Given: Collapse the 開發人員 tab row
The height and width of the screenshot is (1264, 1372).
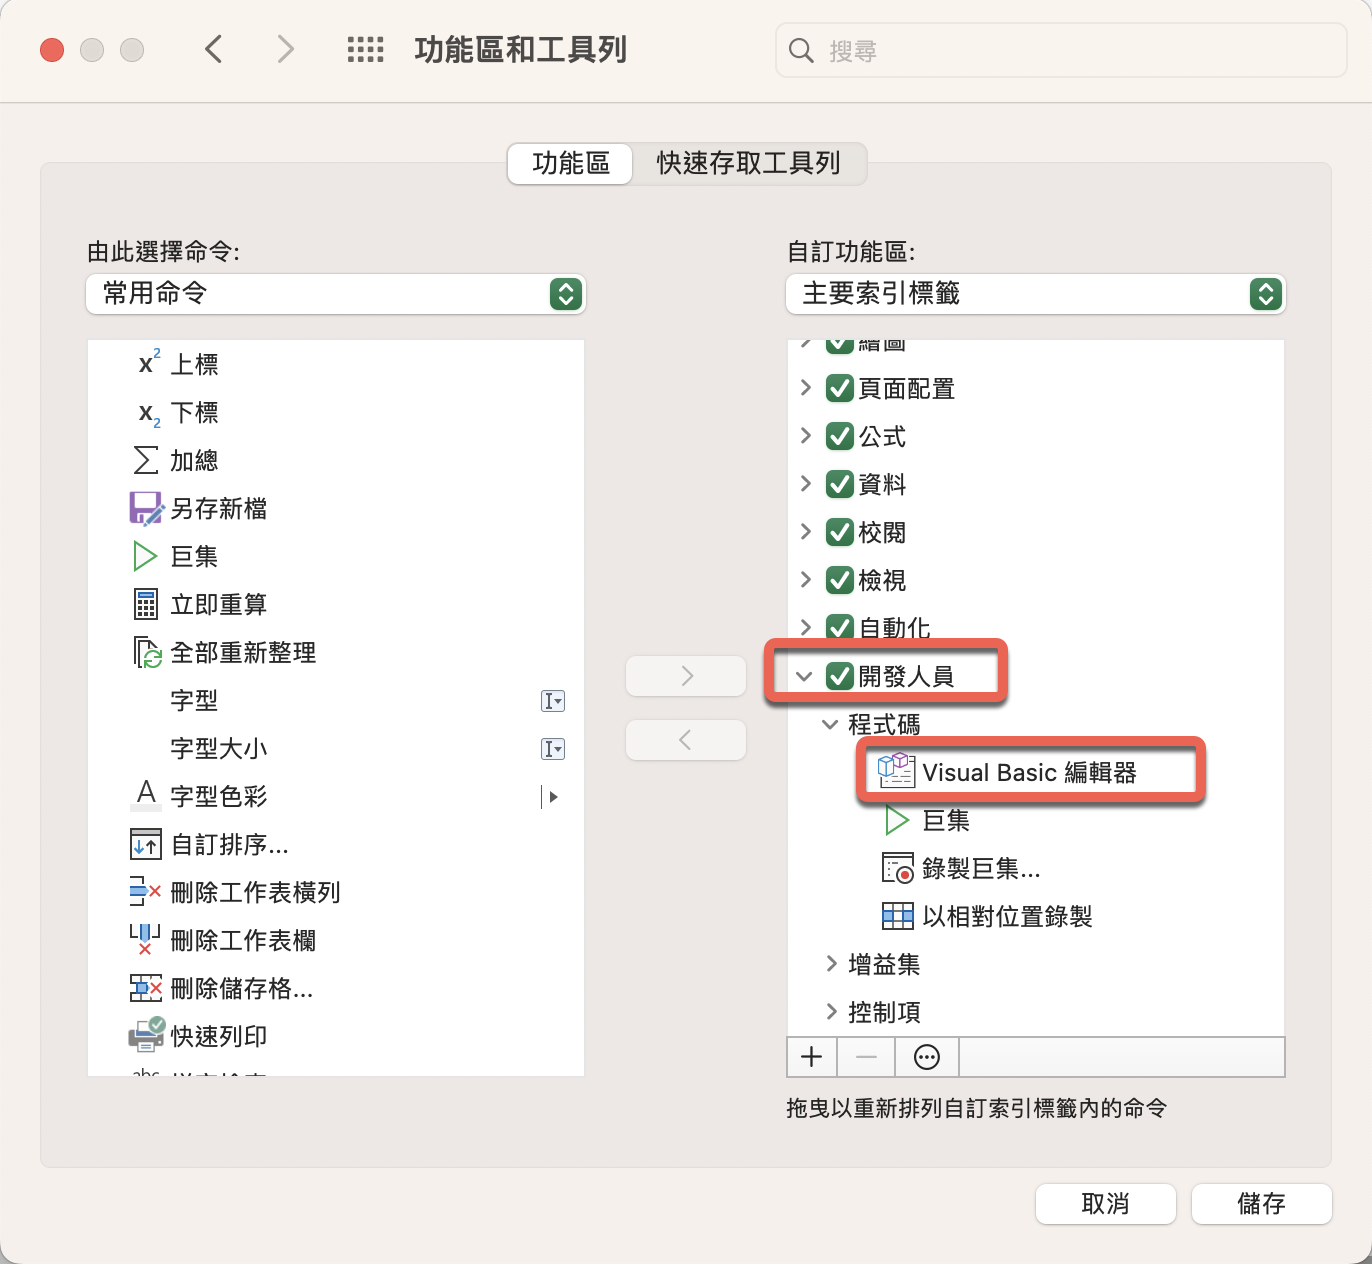Looking at the screenshot, I should coord(804,677).
